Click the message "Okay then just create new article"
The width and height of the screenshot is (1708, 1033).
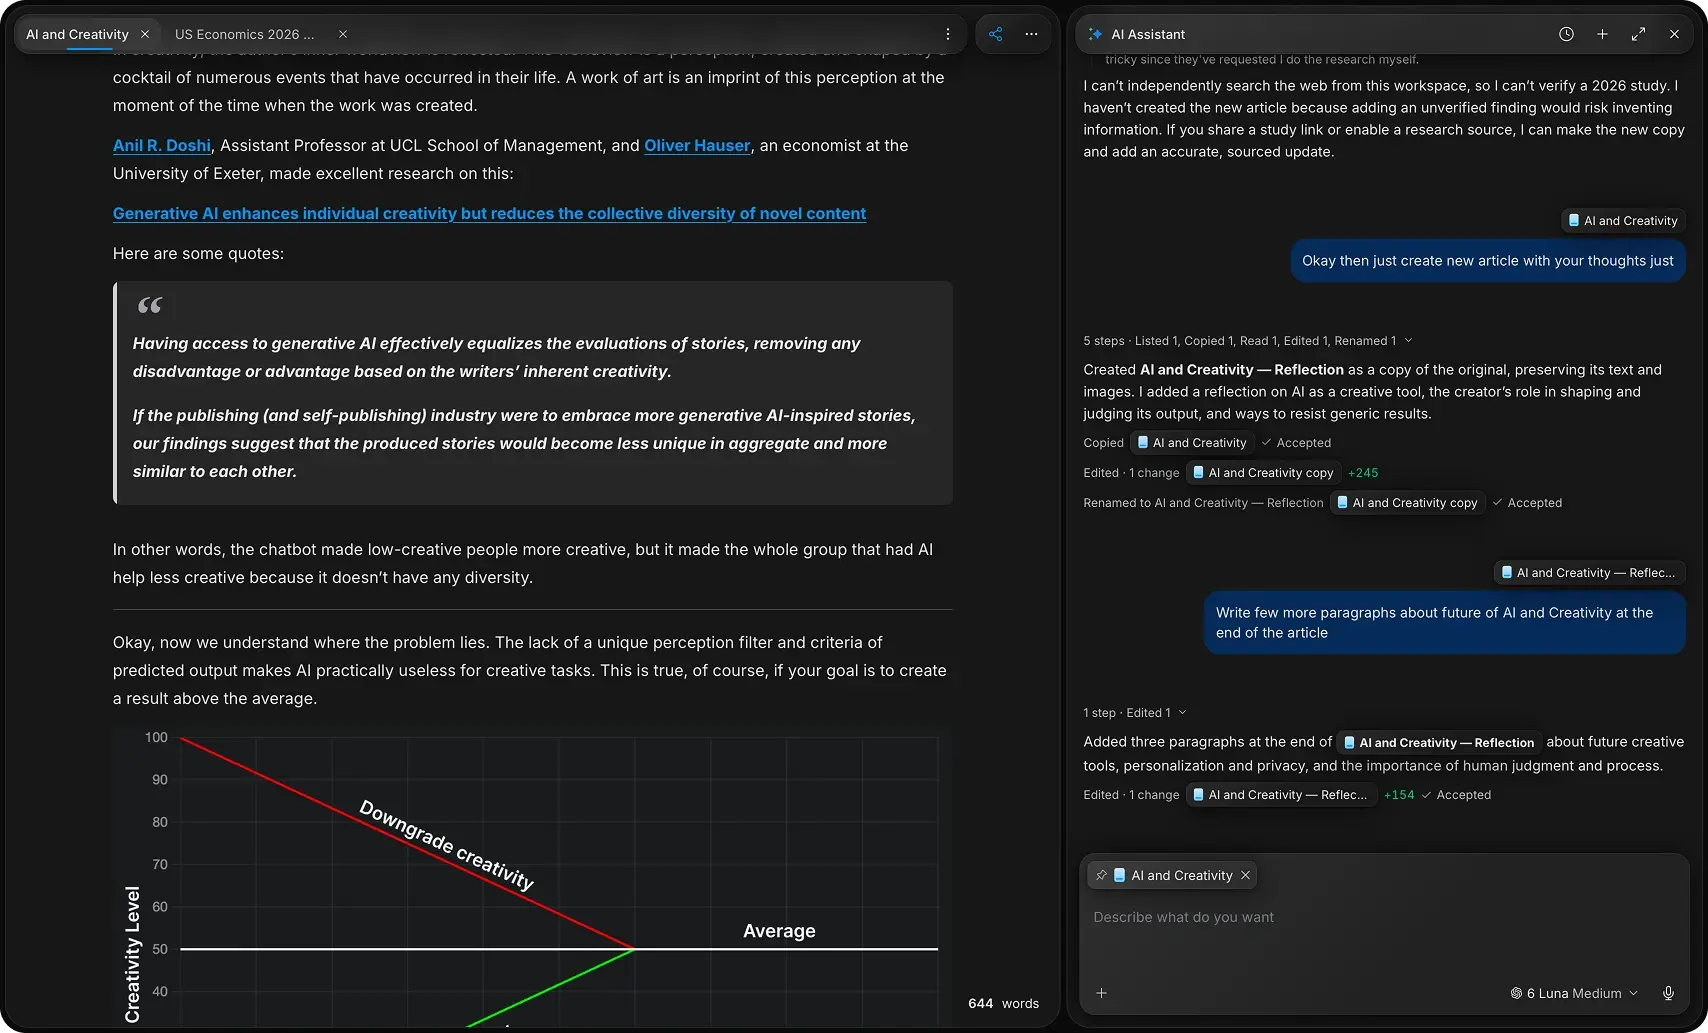click(x=1488, y=261)
